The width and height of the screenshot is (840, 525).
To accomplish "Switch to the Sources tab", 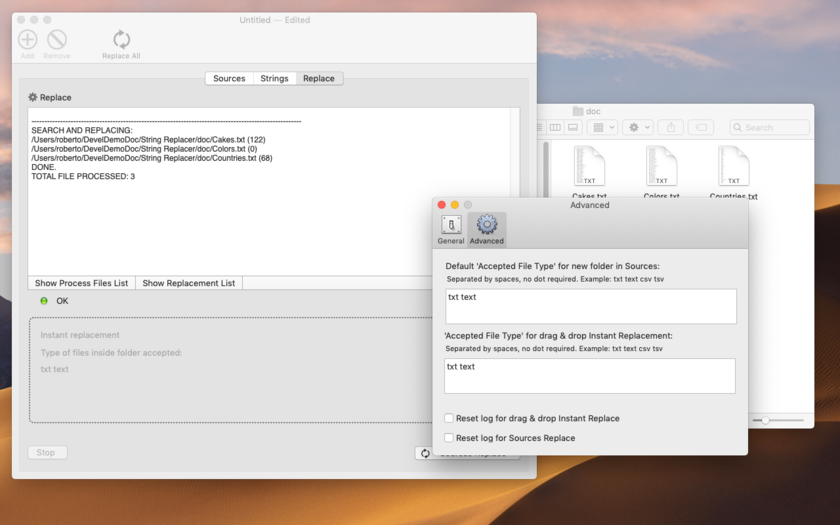I will pos(229,78).
